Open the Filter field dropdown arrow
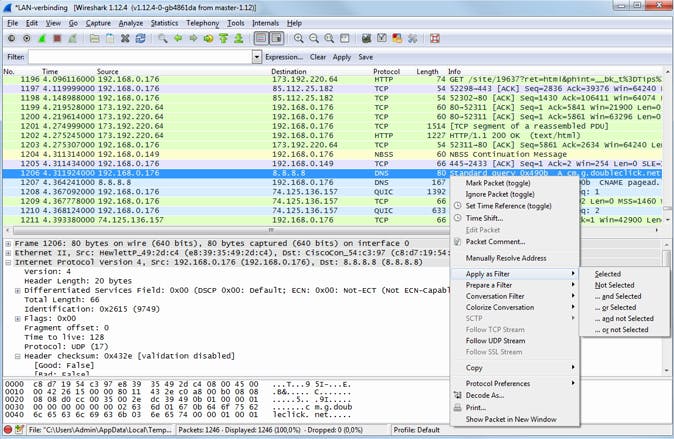The width and height of the screenshot is (674, 439). click(x=256, y=57)
